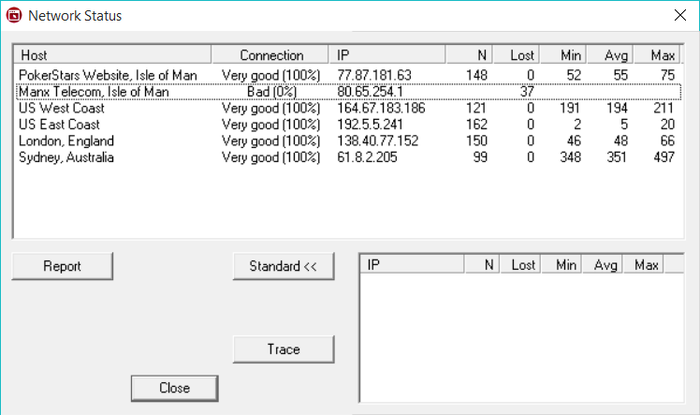Click the Max header in trace panel
Viewport: 700px width, 415px height.
[643, 265]
